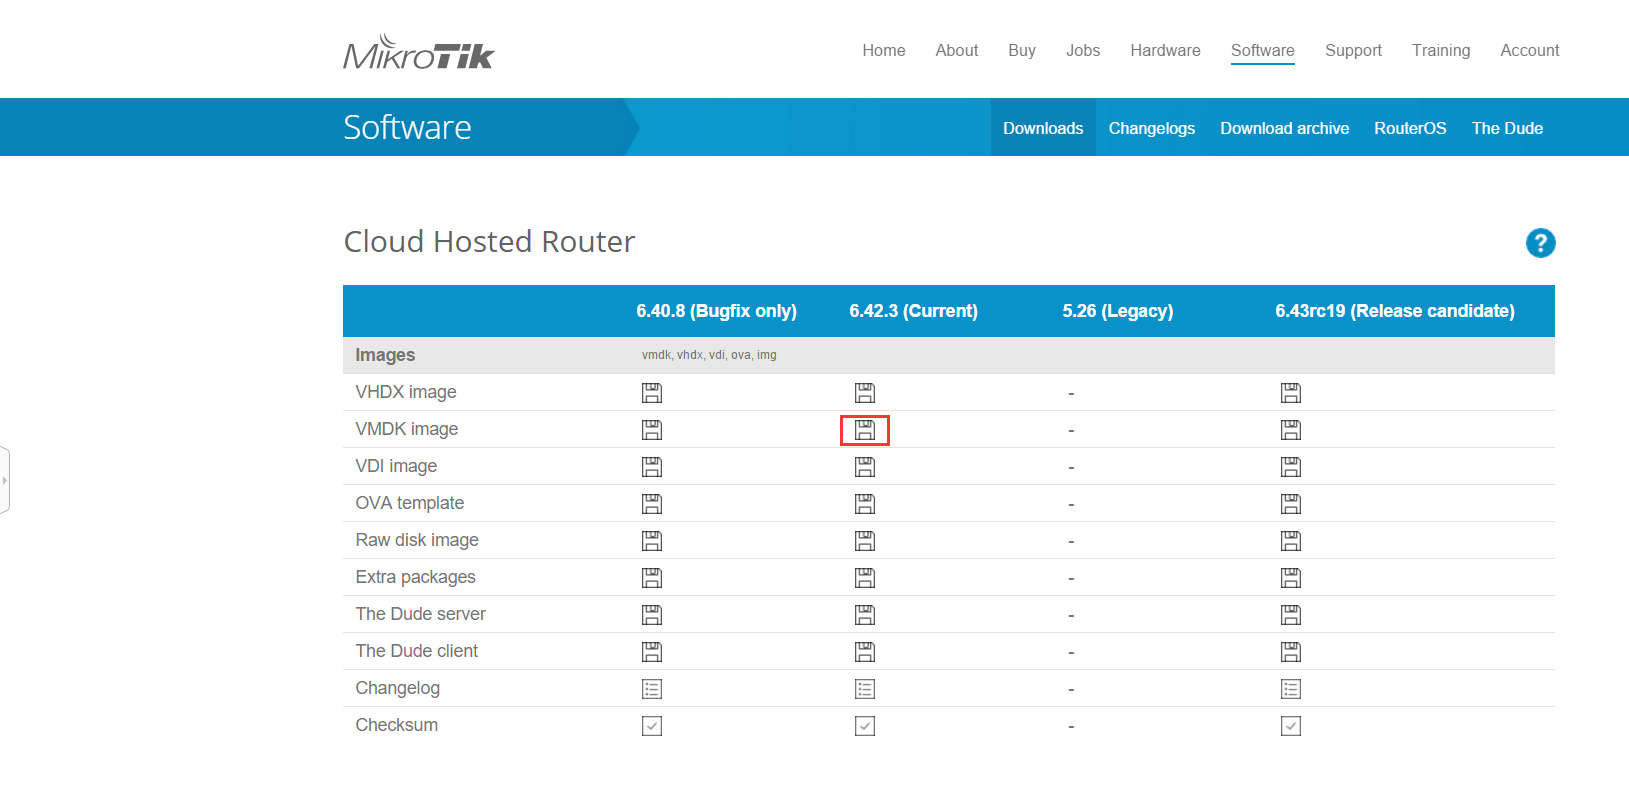Download Raw disk image for 6.42.3 Current
The width and height of the screenshot is (1629, 788).
pos(865,541)
